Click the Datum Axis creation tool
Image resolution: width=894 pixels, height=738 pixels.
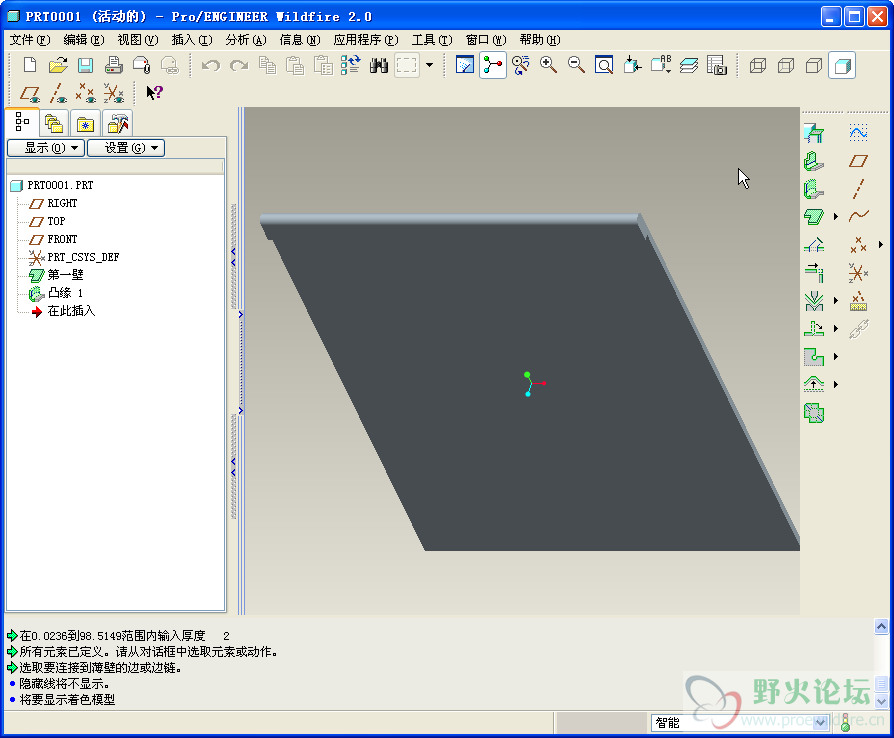tap(858, 189)
